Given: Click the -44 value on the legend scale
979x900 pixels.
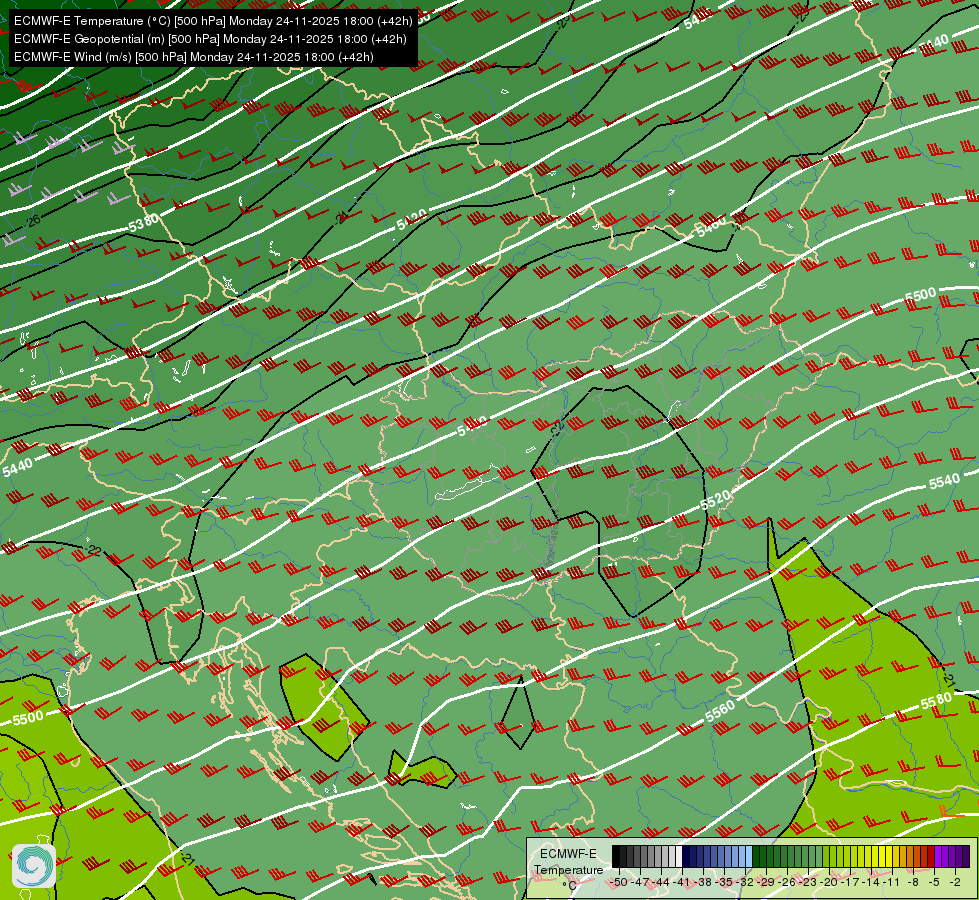Looking at the screenshot, I should (661, 882).
